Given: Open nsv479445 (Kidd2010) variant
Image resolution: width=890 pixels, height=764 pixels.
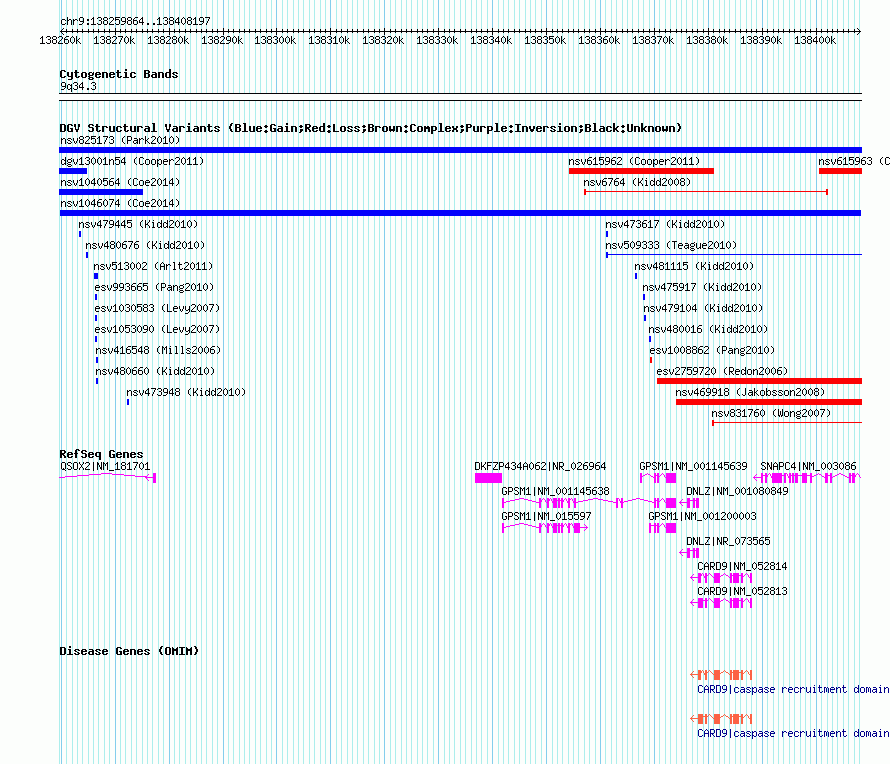Looking at the screenshot, I should (138, 224).
